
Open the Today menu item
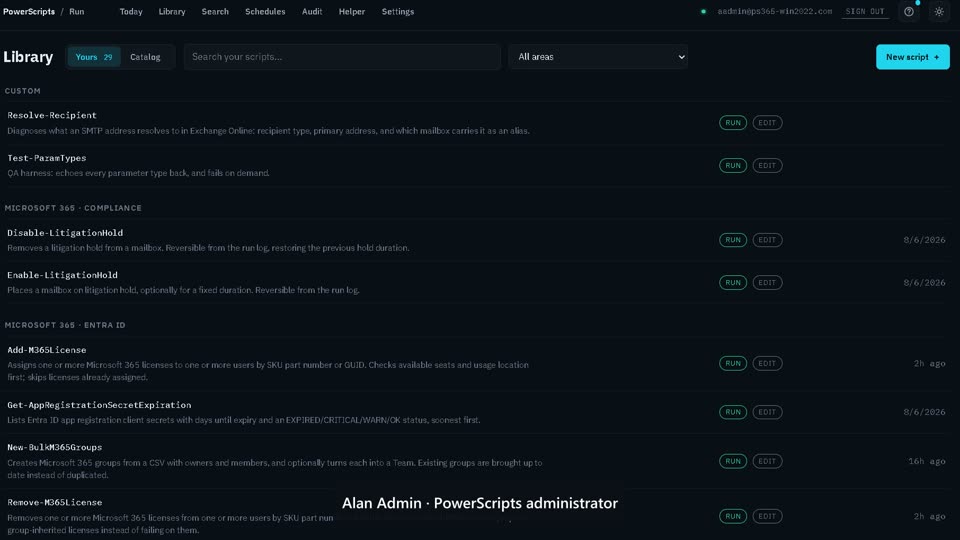pos(131,12)
